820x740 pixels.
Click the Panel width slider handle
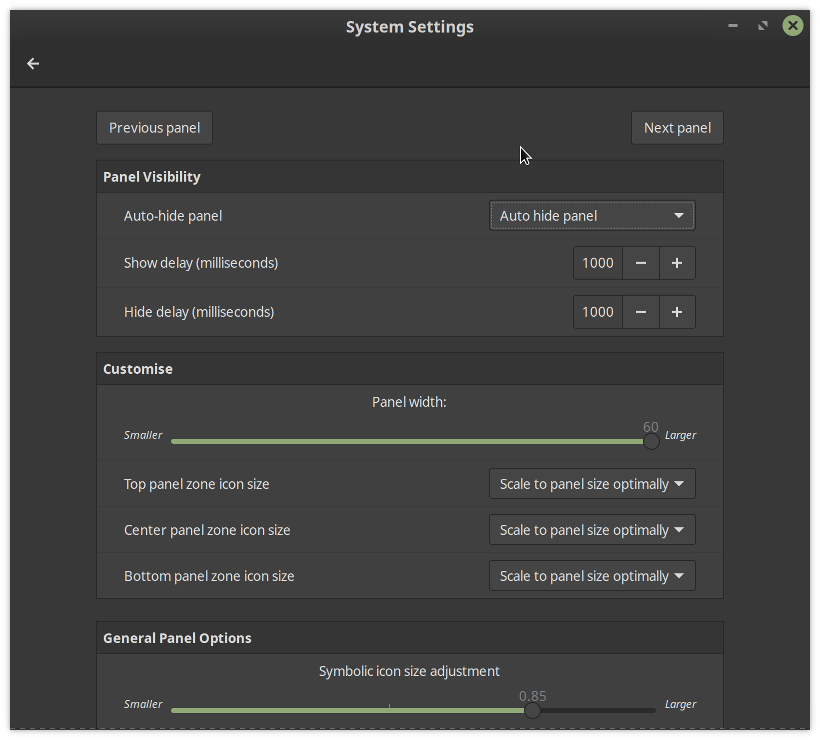pos(651,441)
